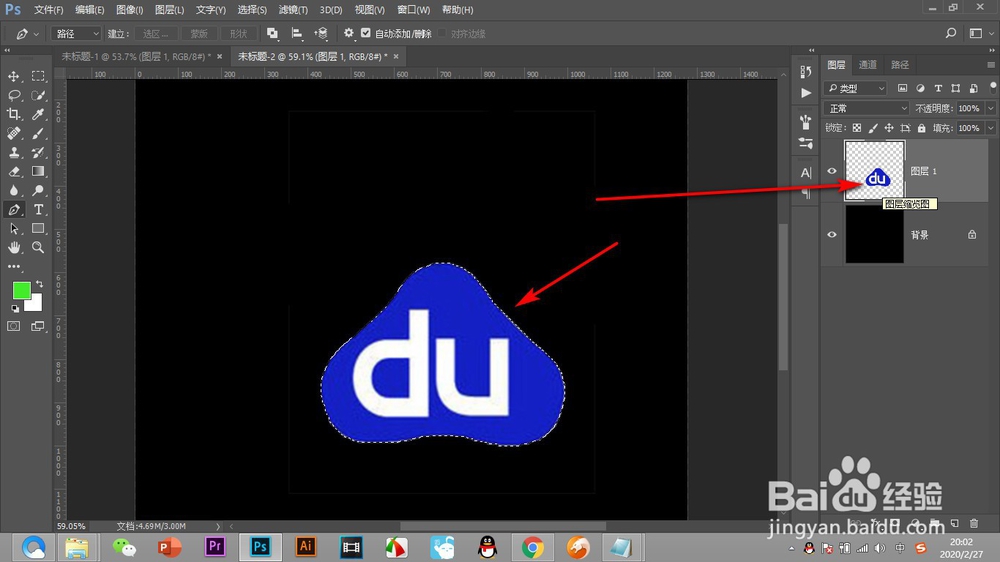Select the Horizontal Type tool
This screenshot has width=1000, height=562.
pyautogui.click(x=38, y=209)
